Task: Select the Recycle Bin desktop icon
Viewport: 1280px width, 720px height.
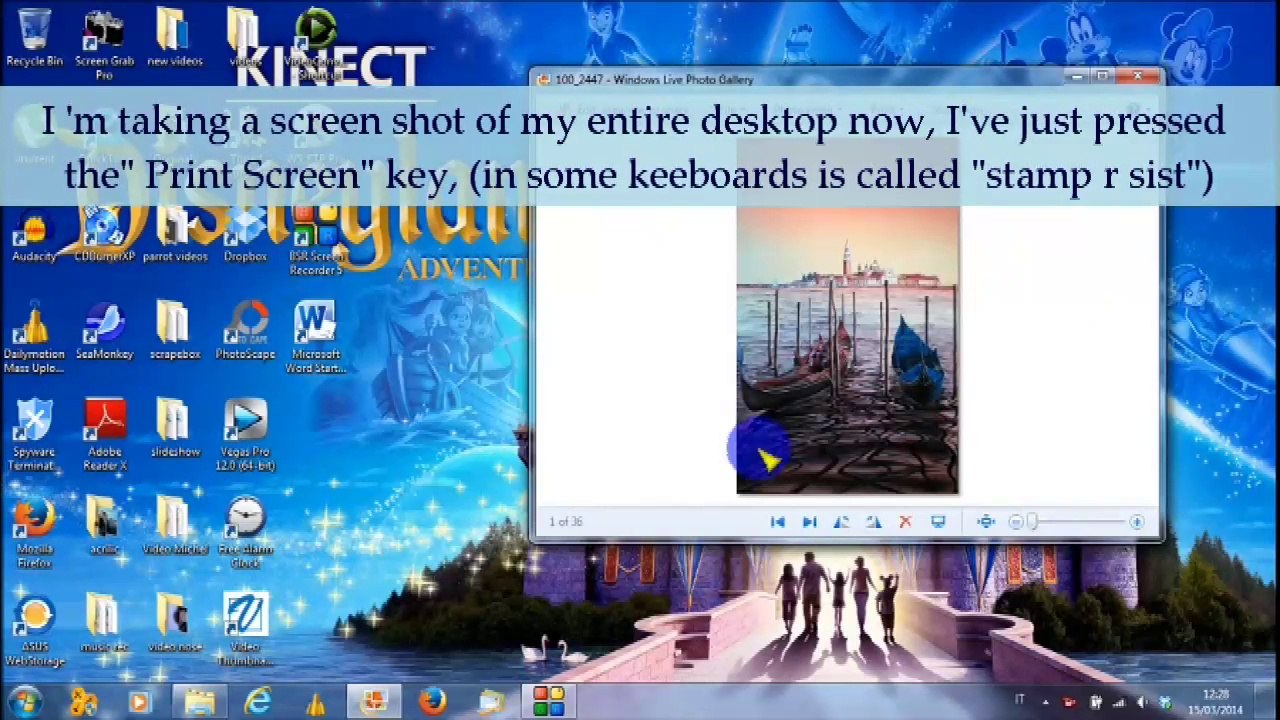Action: click(34, 38)
